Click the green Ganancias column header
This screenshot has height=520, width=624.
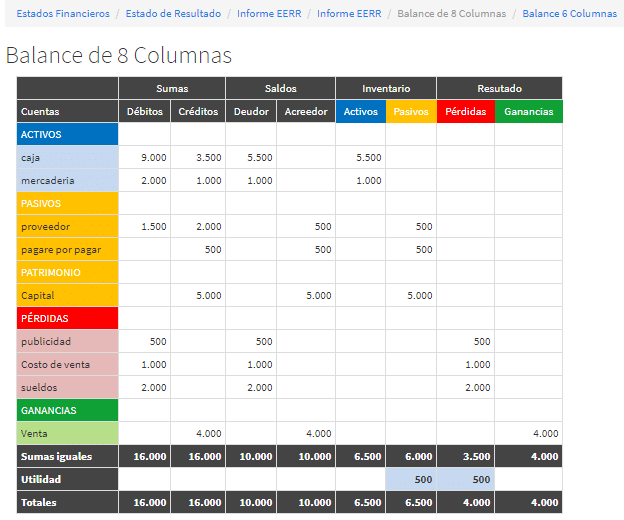point(528,112)
